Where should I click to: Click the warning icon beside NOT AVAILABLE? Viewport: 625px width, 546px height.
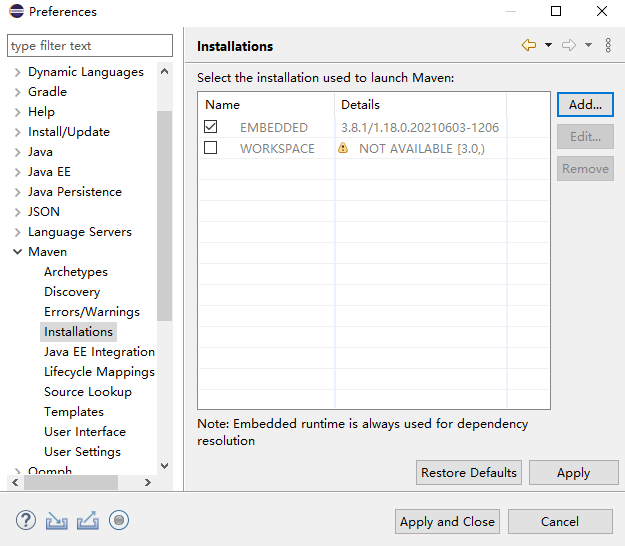(x=343, y=148)
